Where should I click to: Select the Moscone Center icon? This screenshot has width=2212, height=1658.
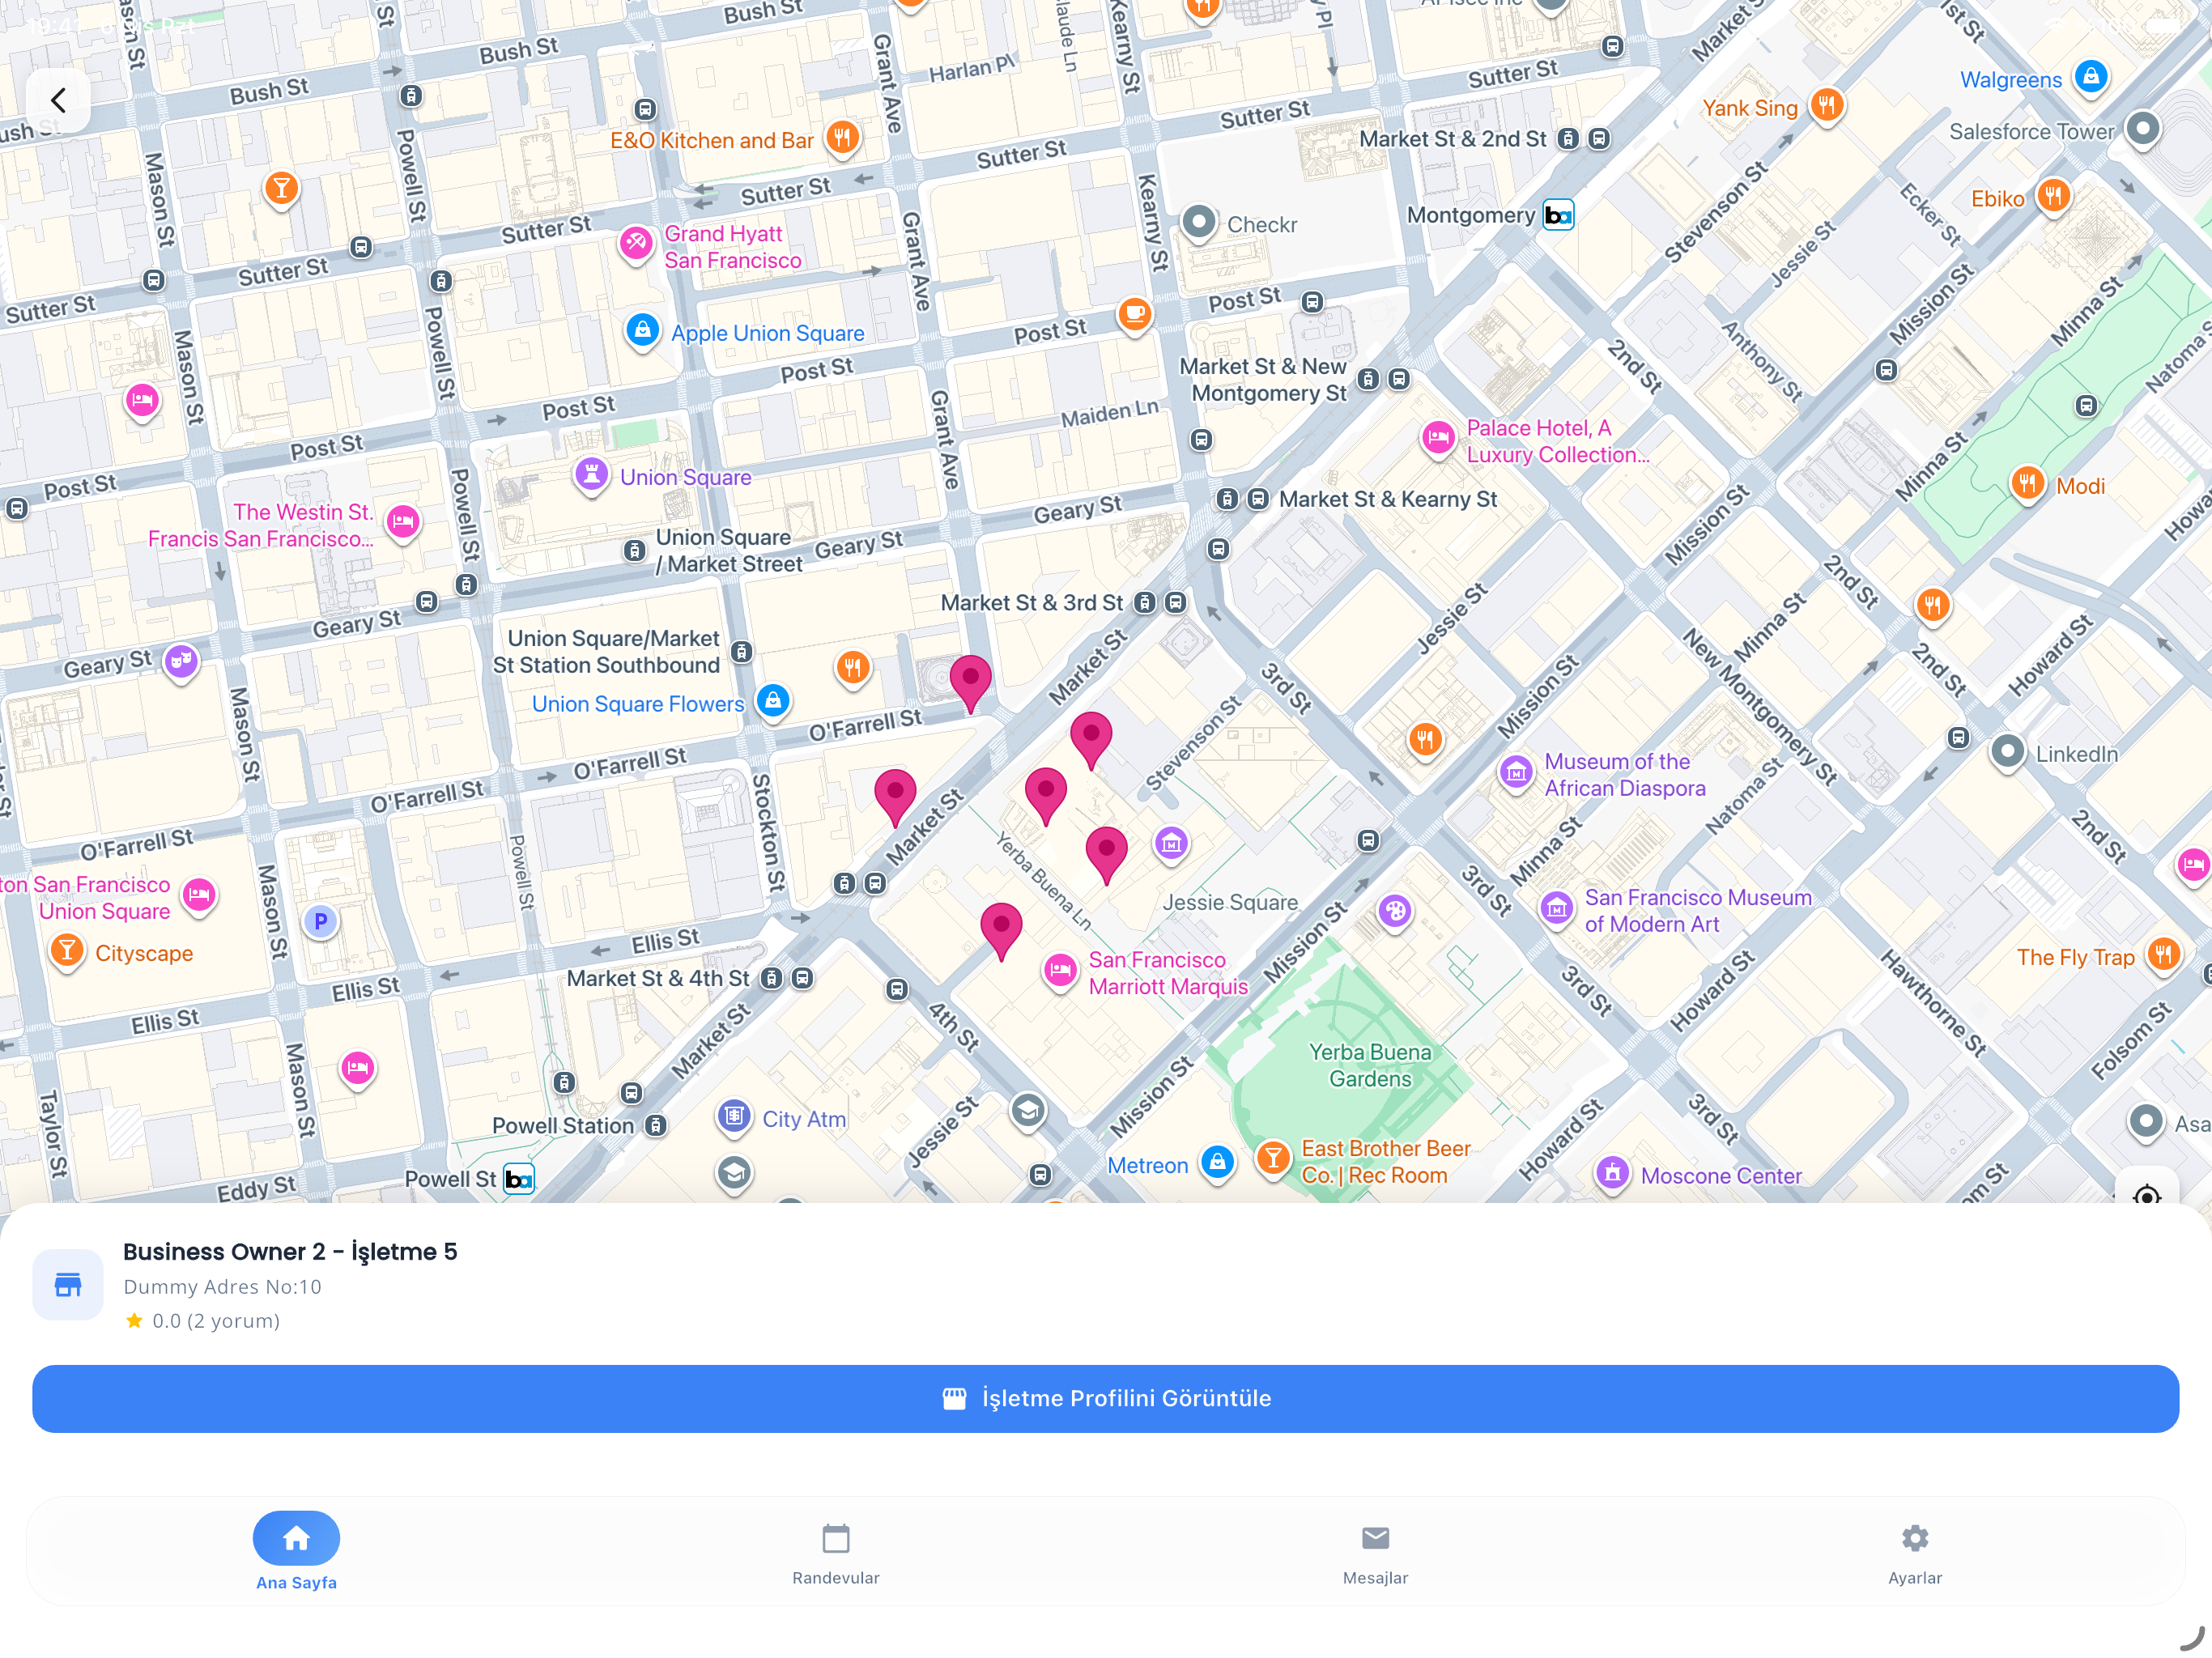(1612, 1172)
